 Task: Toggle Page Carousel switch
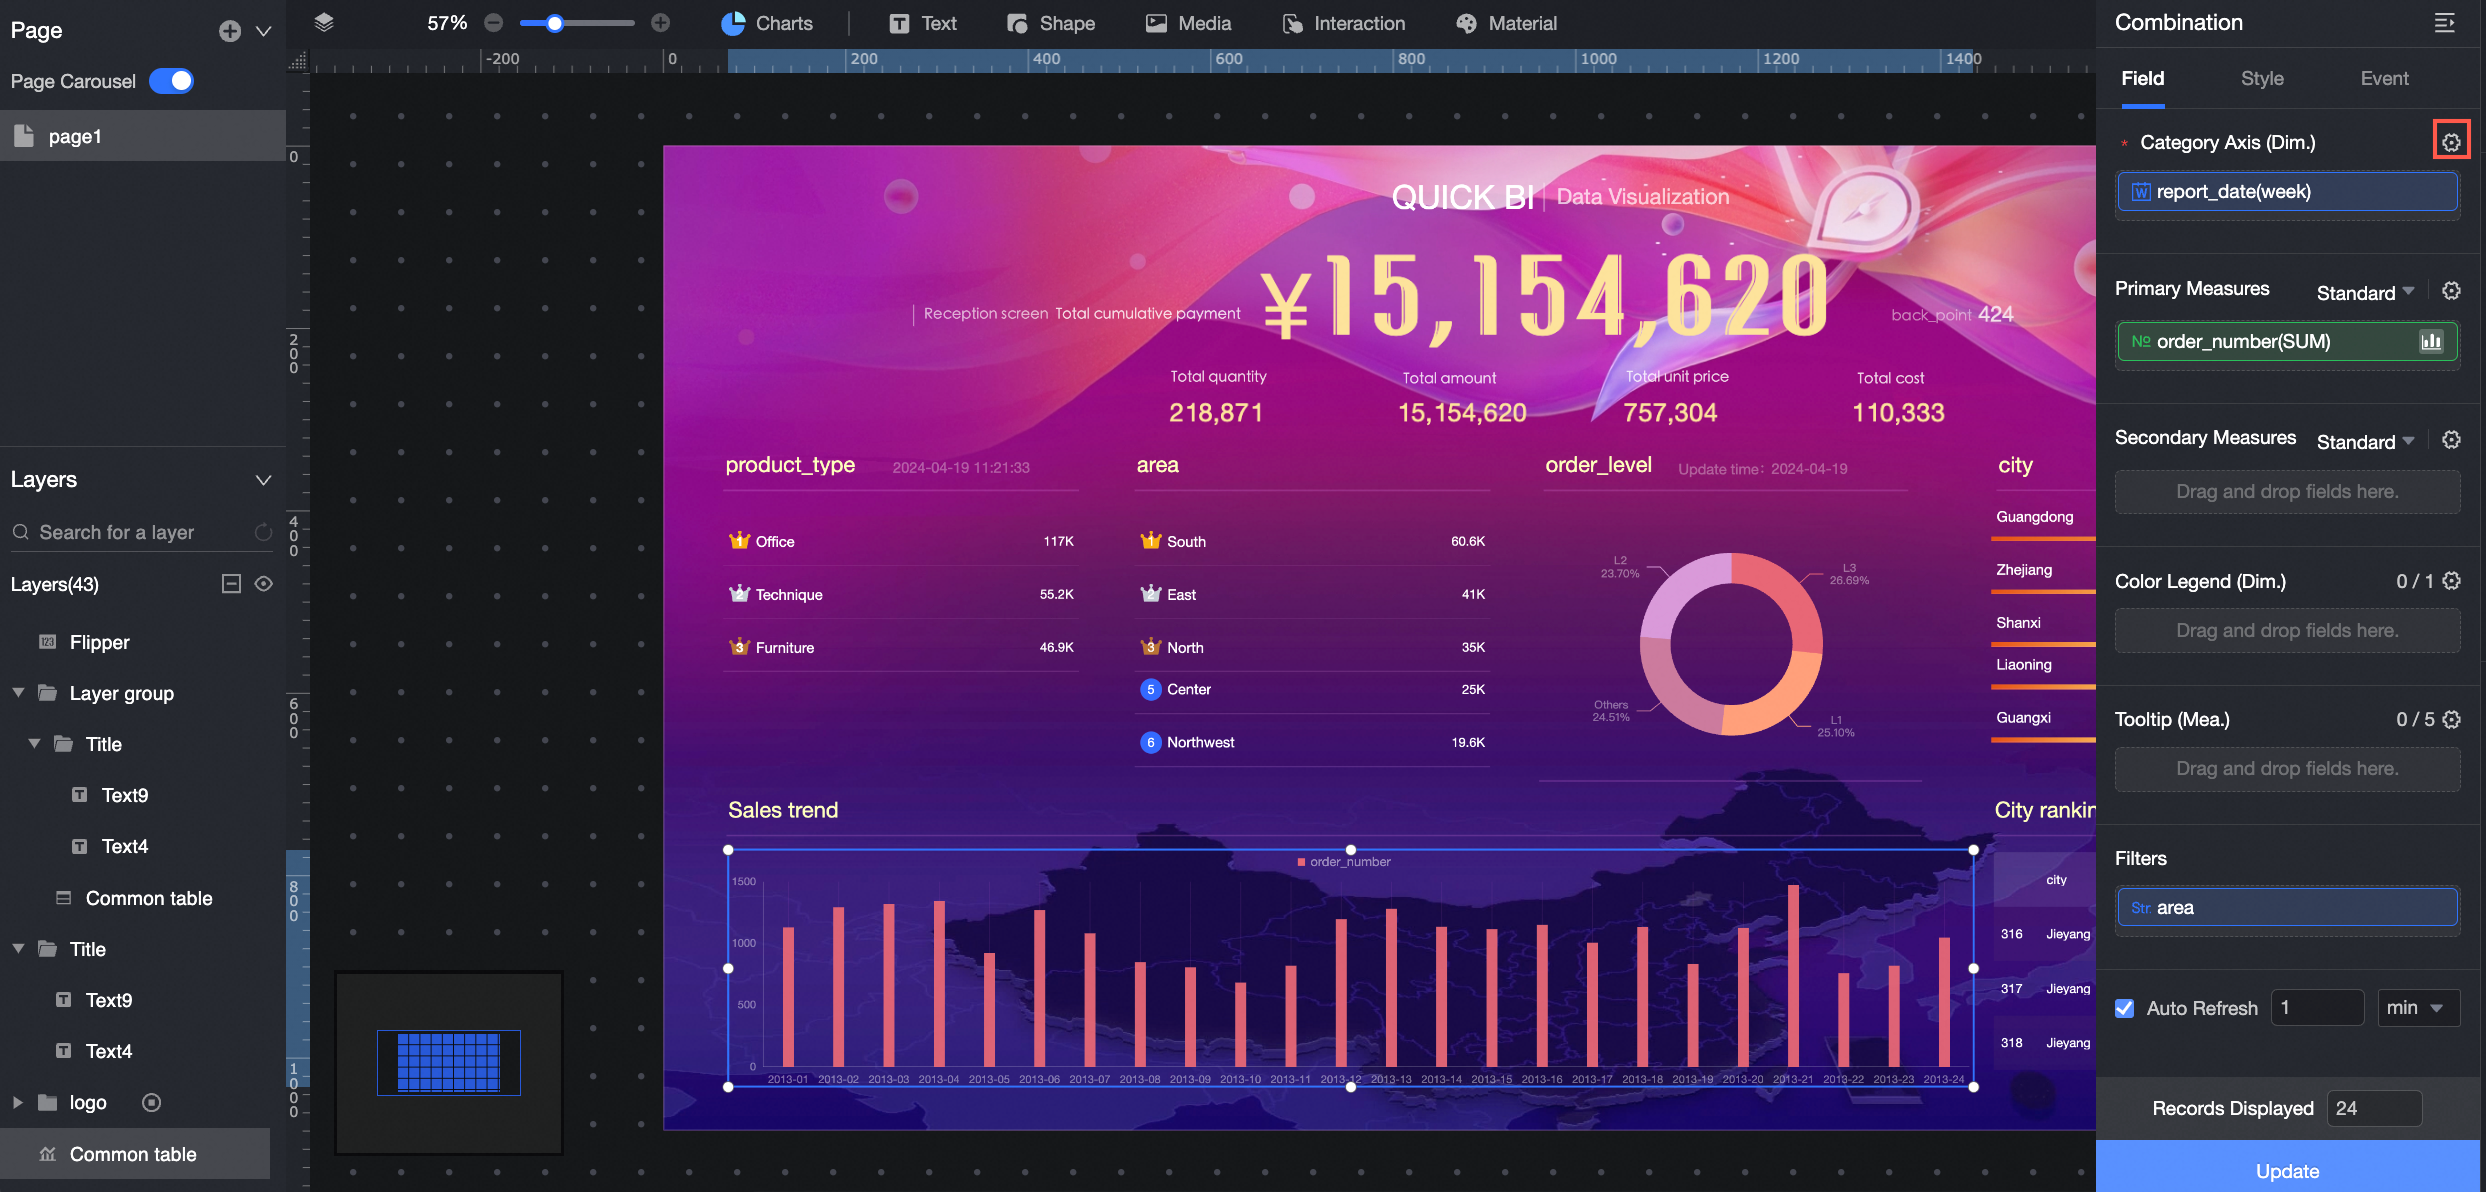coord(172,81)
